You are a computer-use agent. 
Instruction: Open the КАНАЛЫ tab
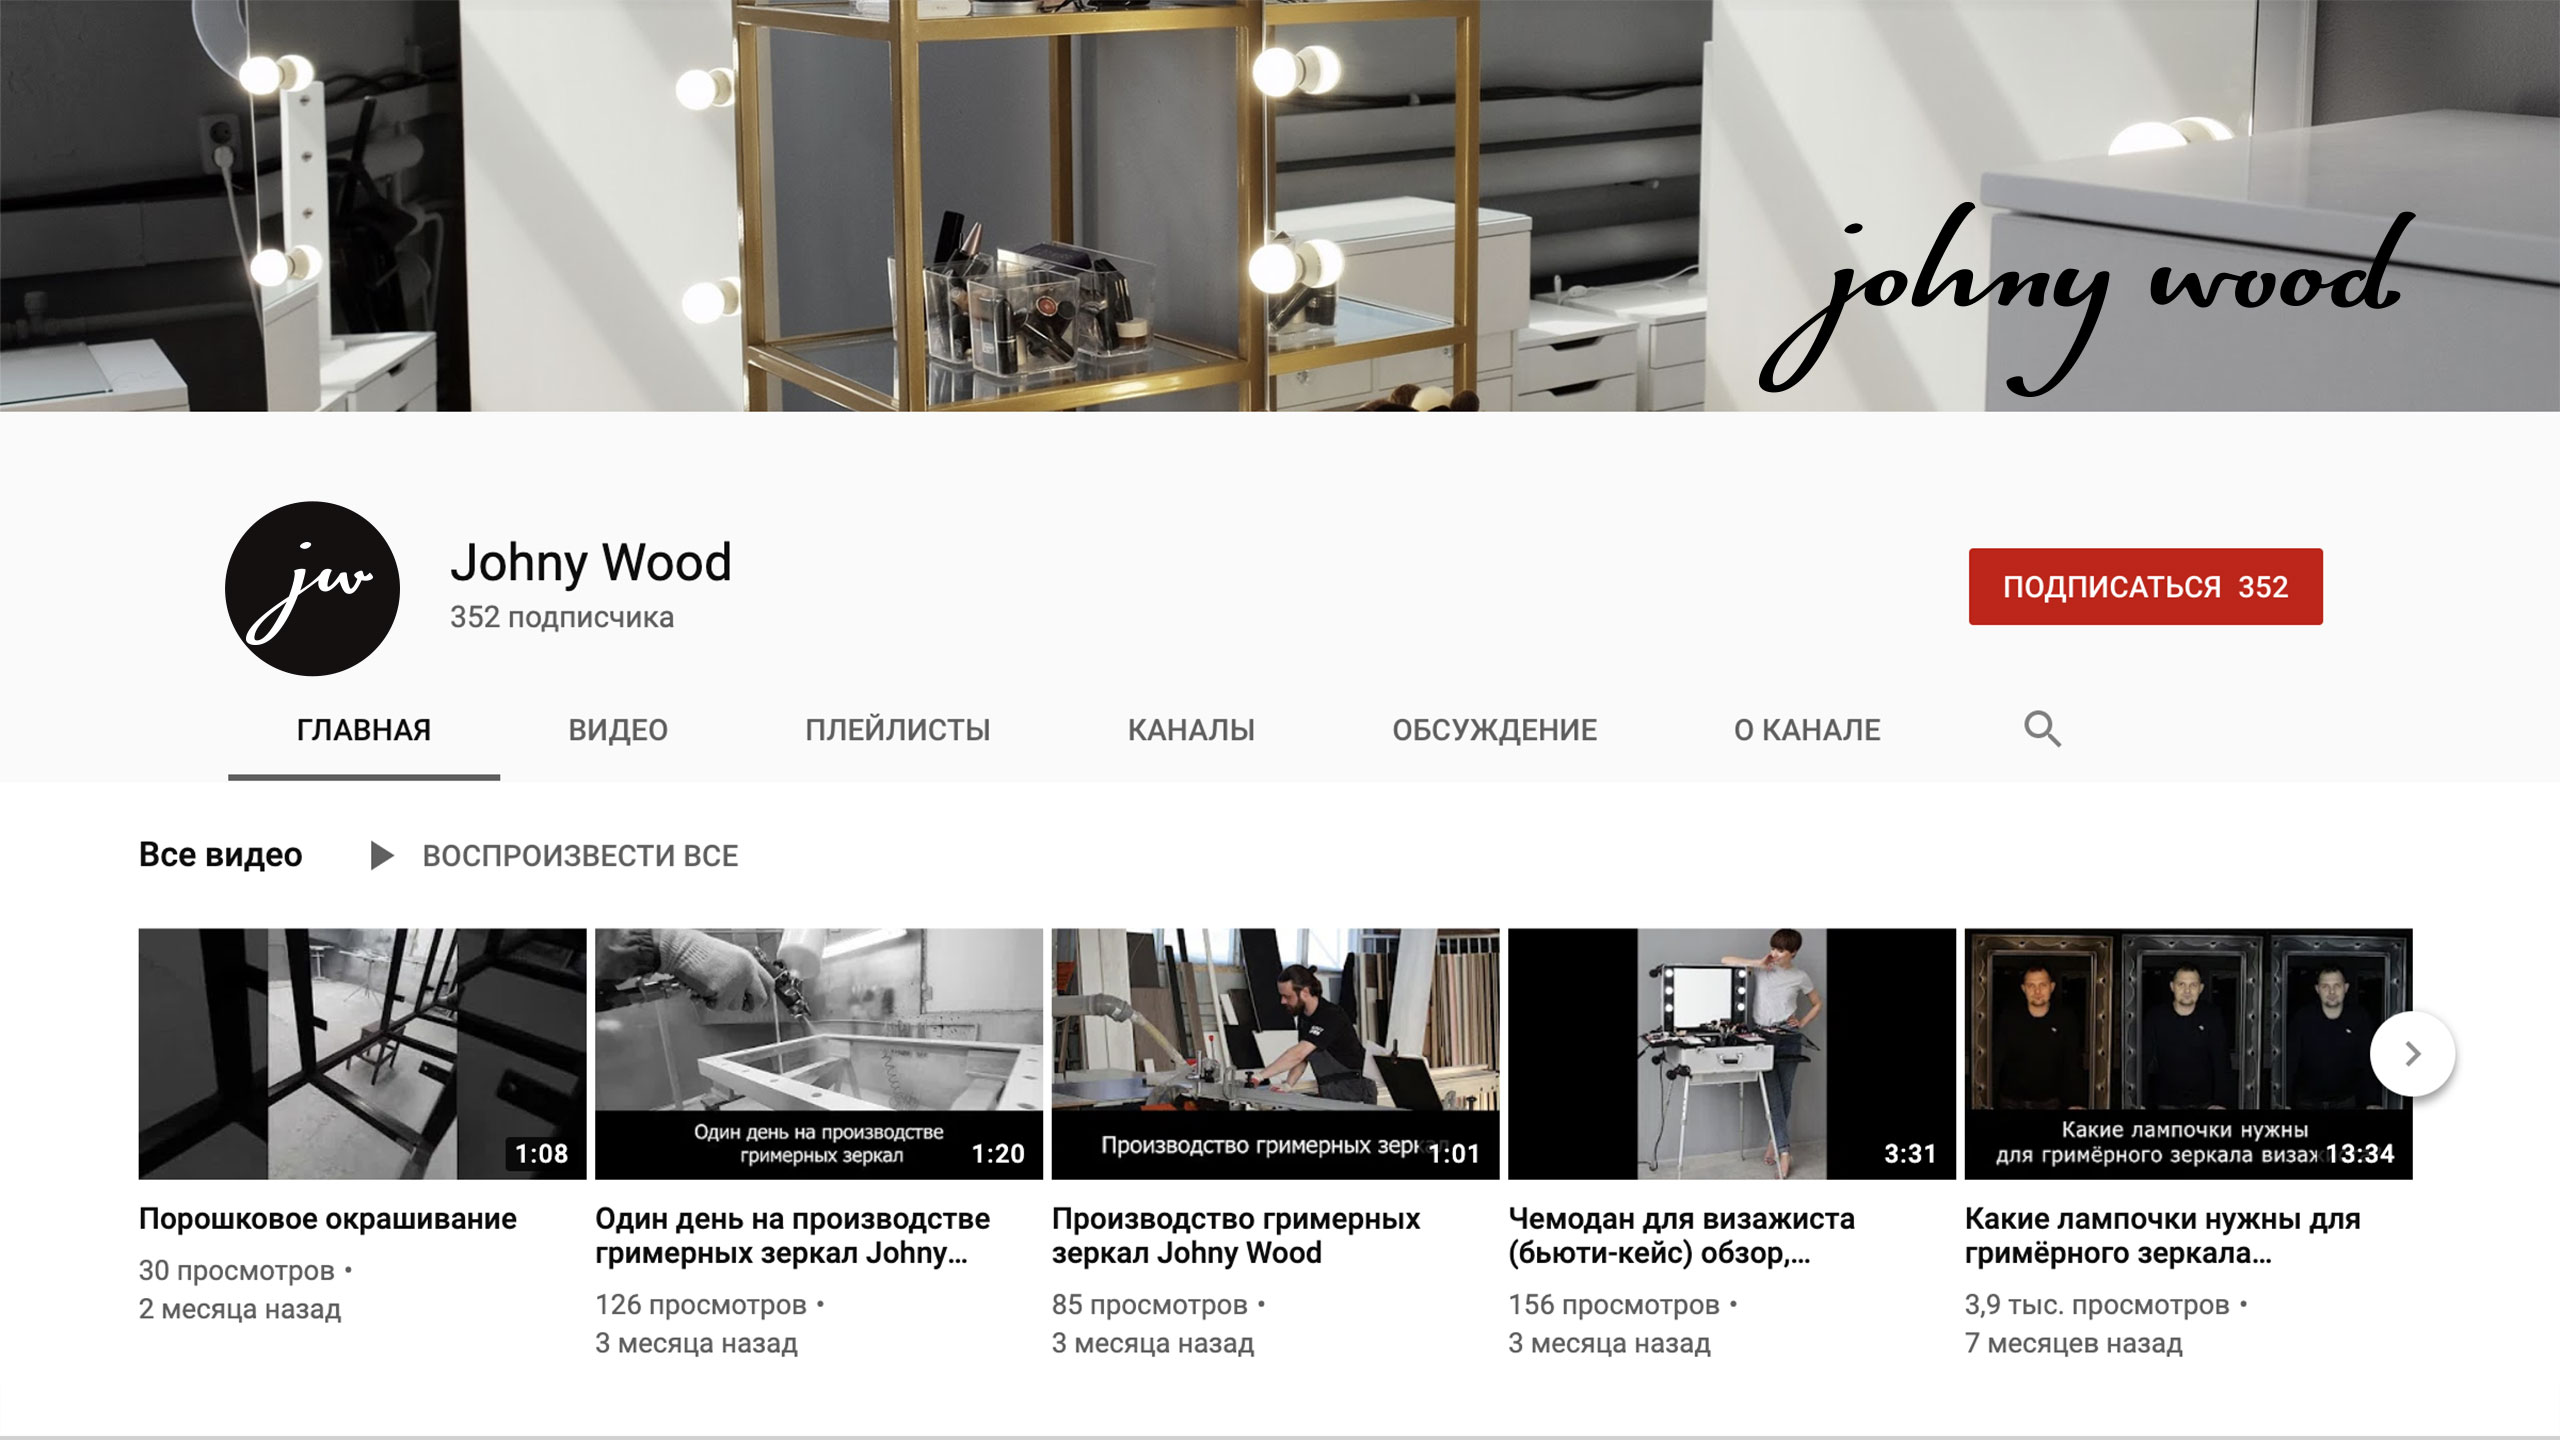(1191, 730)
